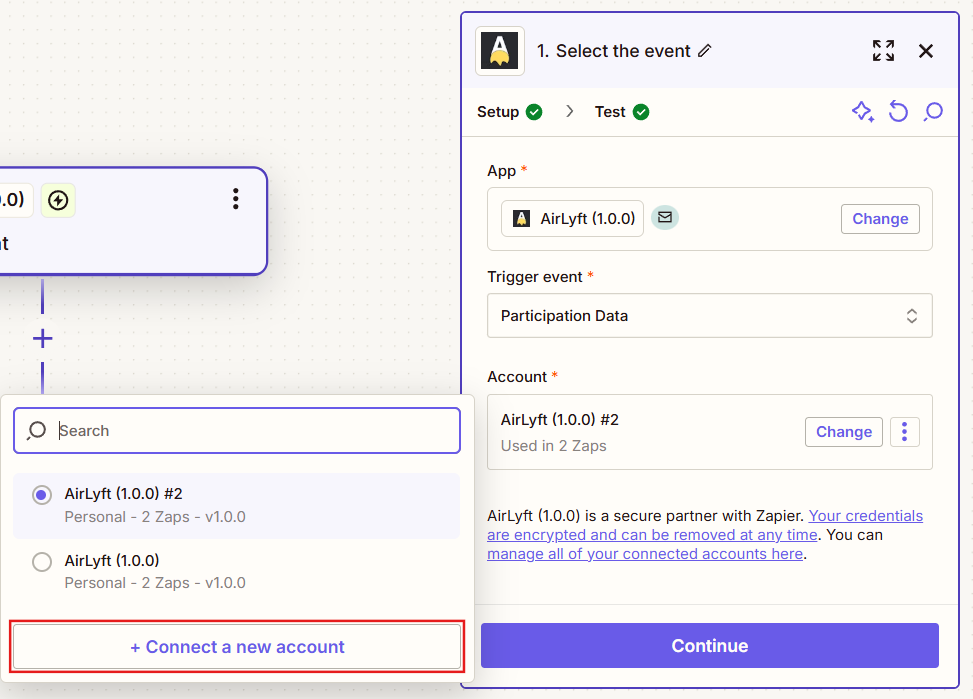Edit the step name with pencil icon
973x699 pixels.
[704, 51]
